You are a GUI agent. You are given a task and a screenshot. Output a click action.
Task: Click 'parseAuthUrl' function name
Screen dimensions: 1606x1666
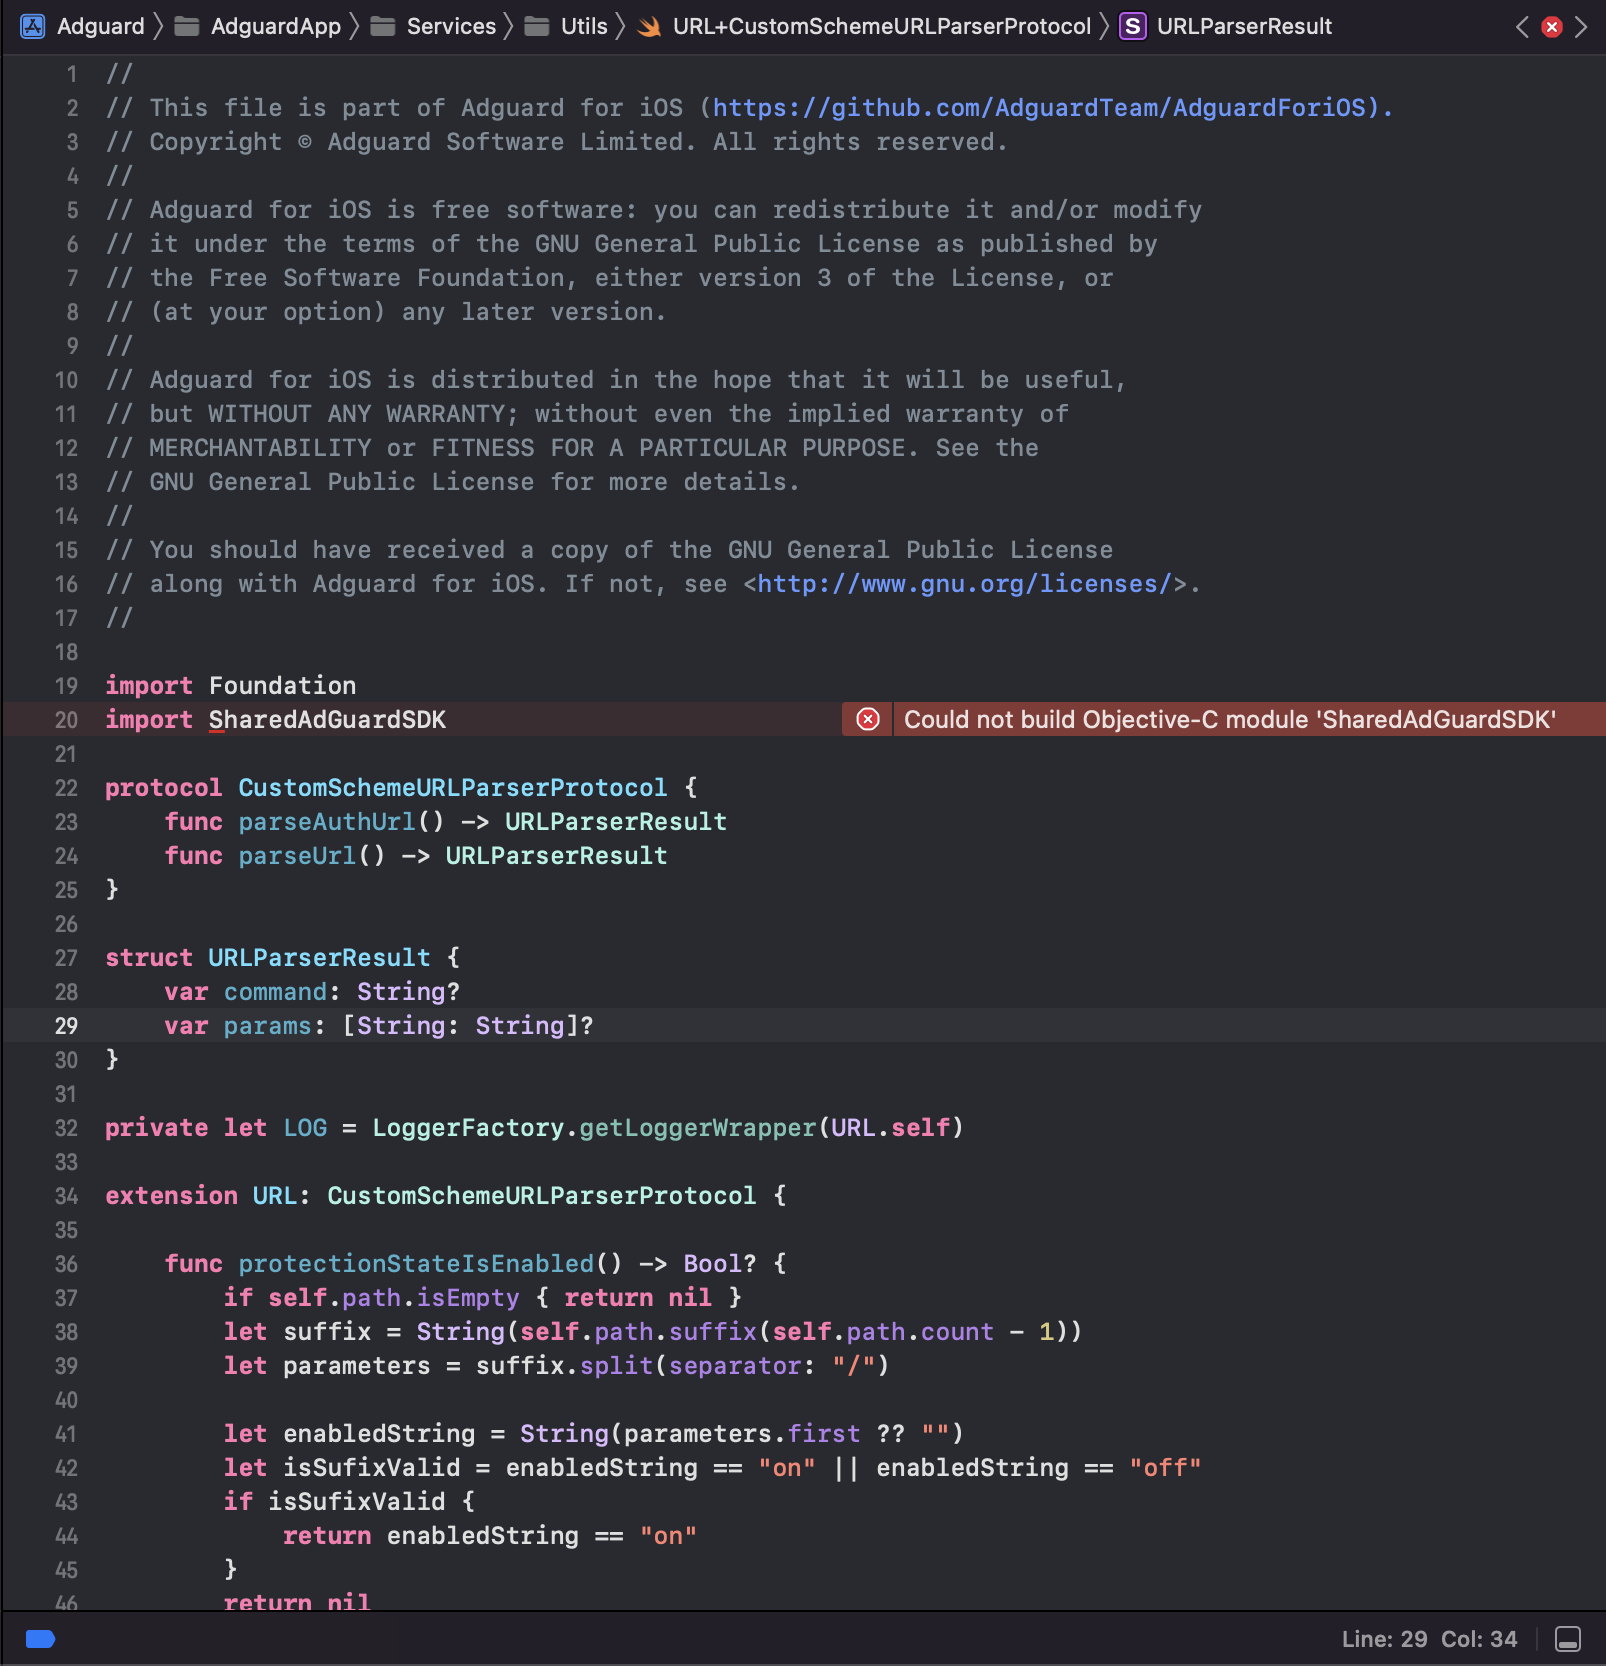[327, 822]
